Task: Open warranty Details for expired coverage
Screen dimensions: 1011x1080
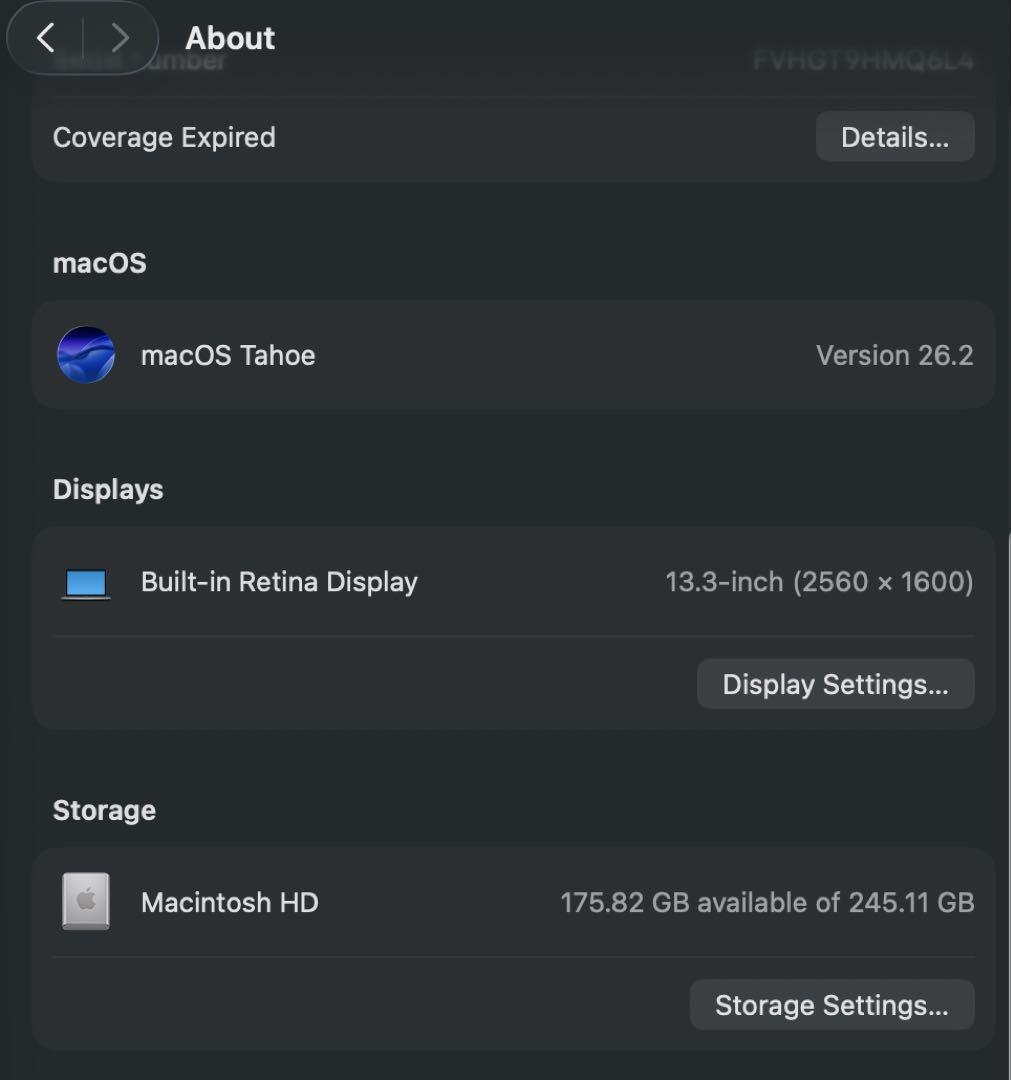Action: pyautogui.click(x=894, y=136)
